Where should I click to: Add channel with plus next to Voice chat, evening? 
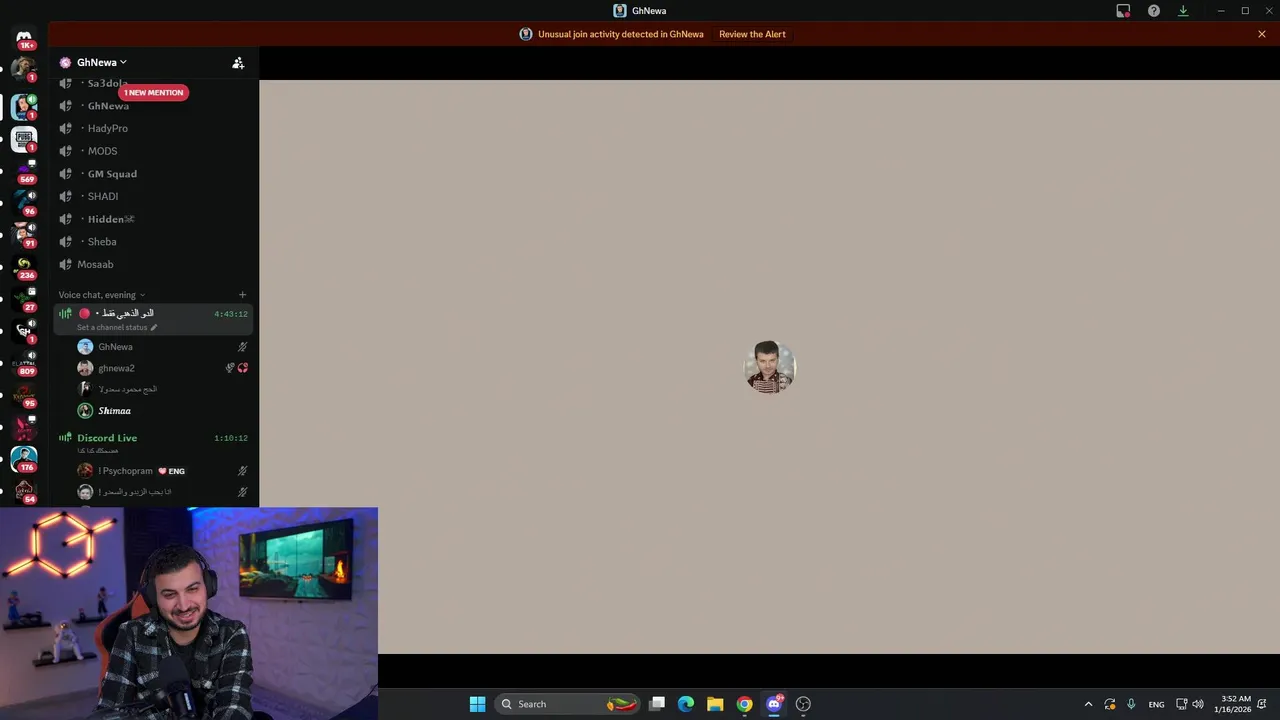pyautogui.click(x=242, y=295)
